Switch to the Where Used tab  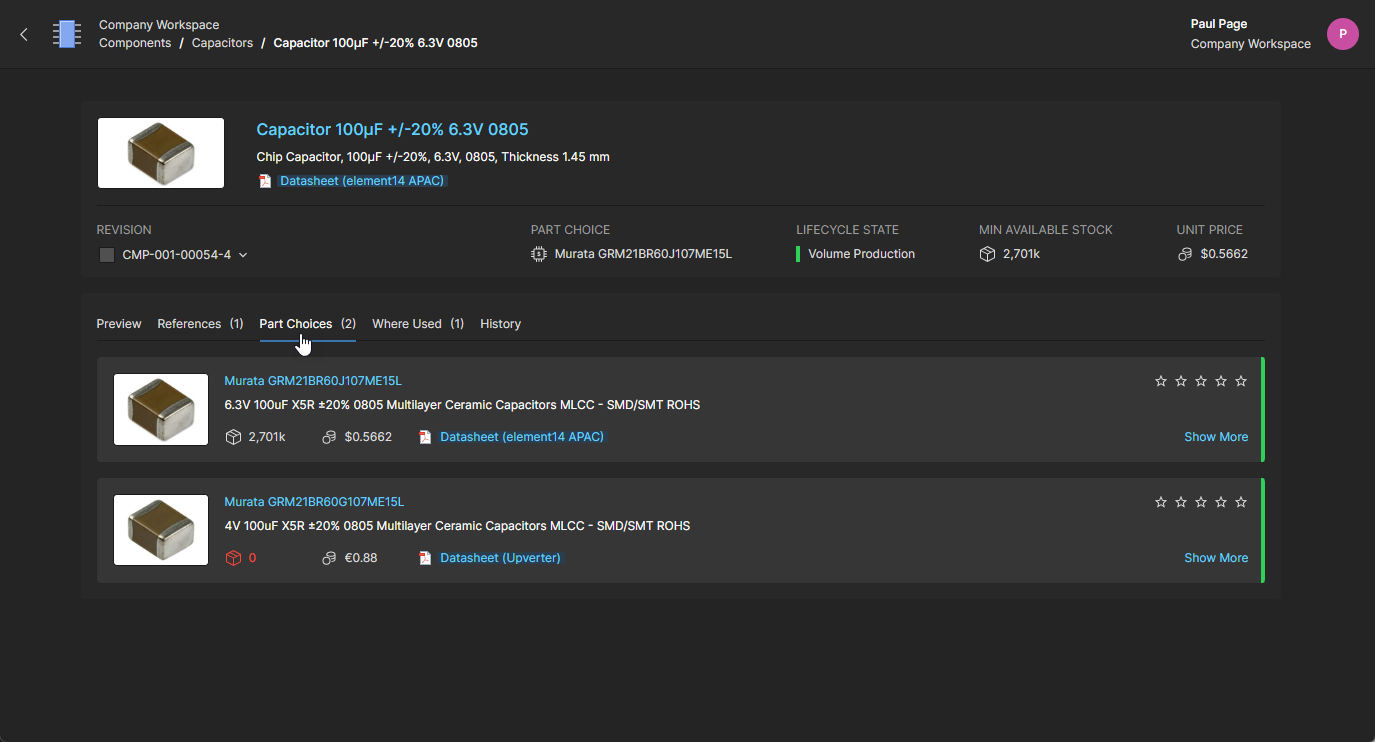click(x=406, y=324)
